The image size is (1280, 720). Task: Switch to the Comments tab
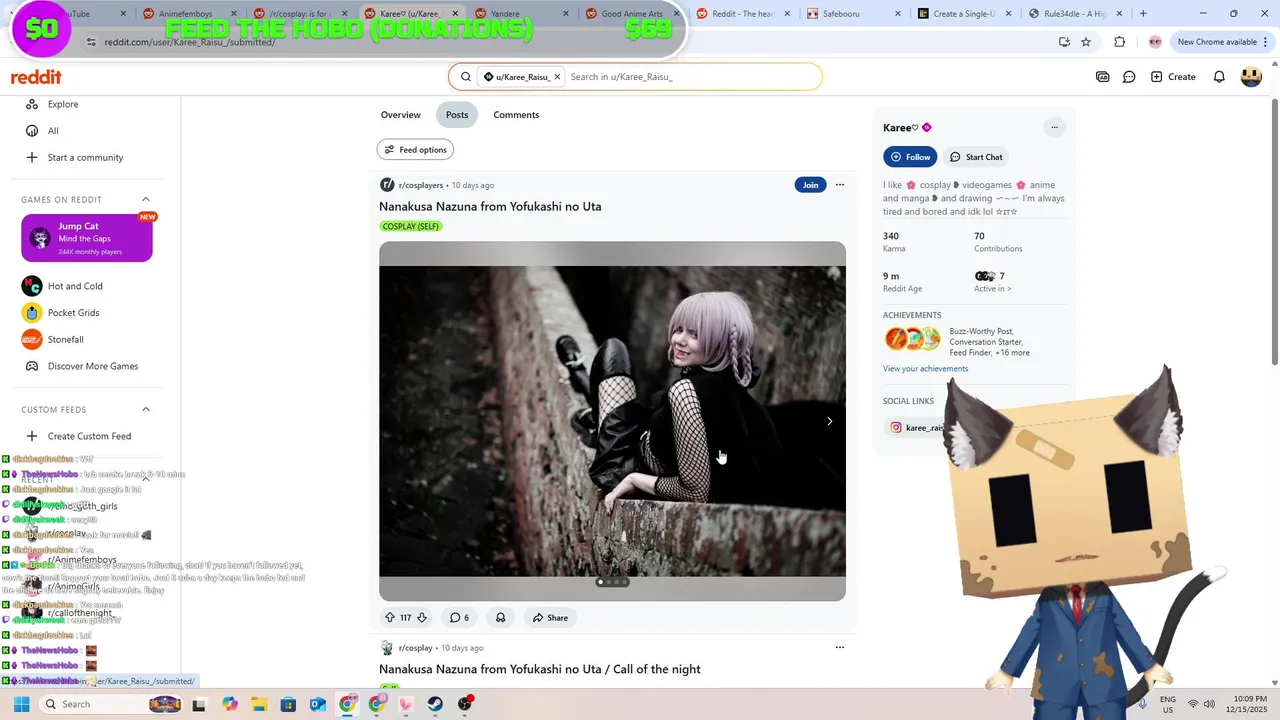(x=516, y=115)
